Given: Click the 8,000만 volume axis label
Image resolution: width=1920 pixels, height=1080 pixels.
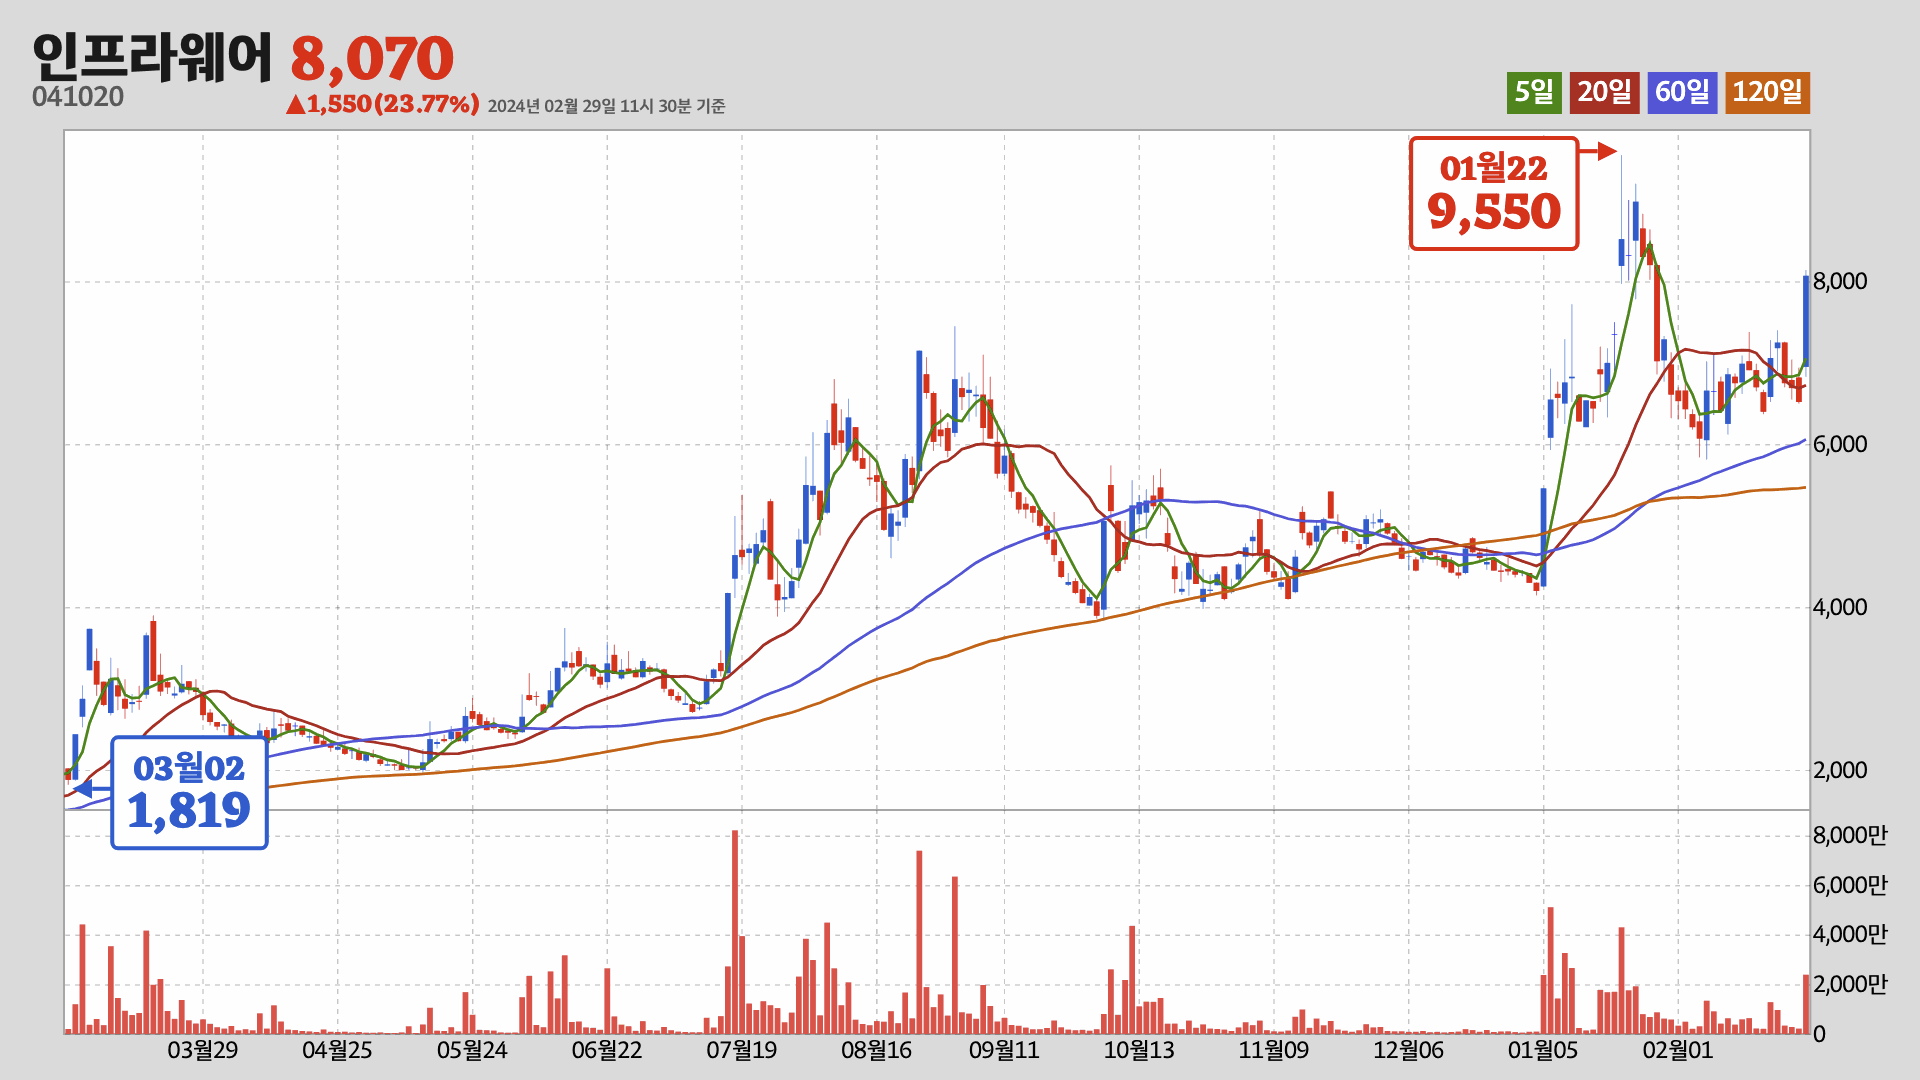Looking at the screenshot, I should pos(1850,835).
